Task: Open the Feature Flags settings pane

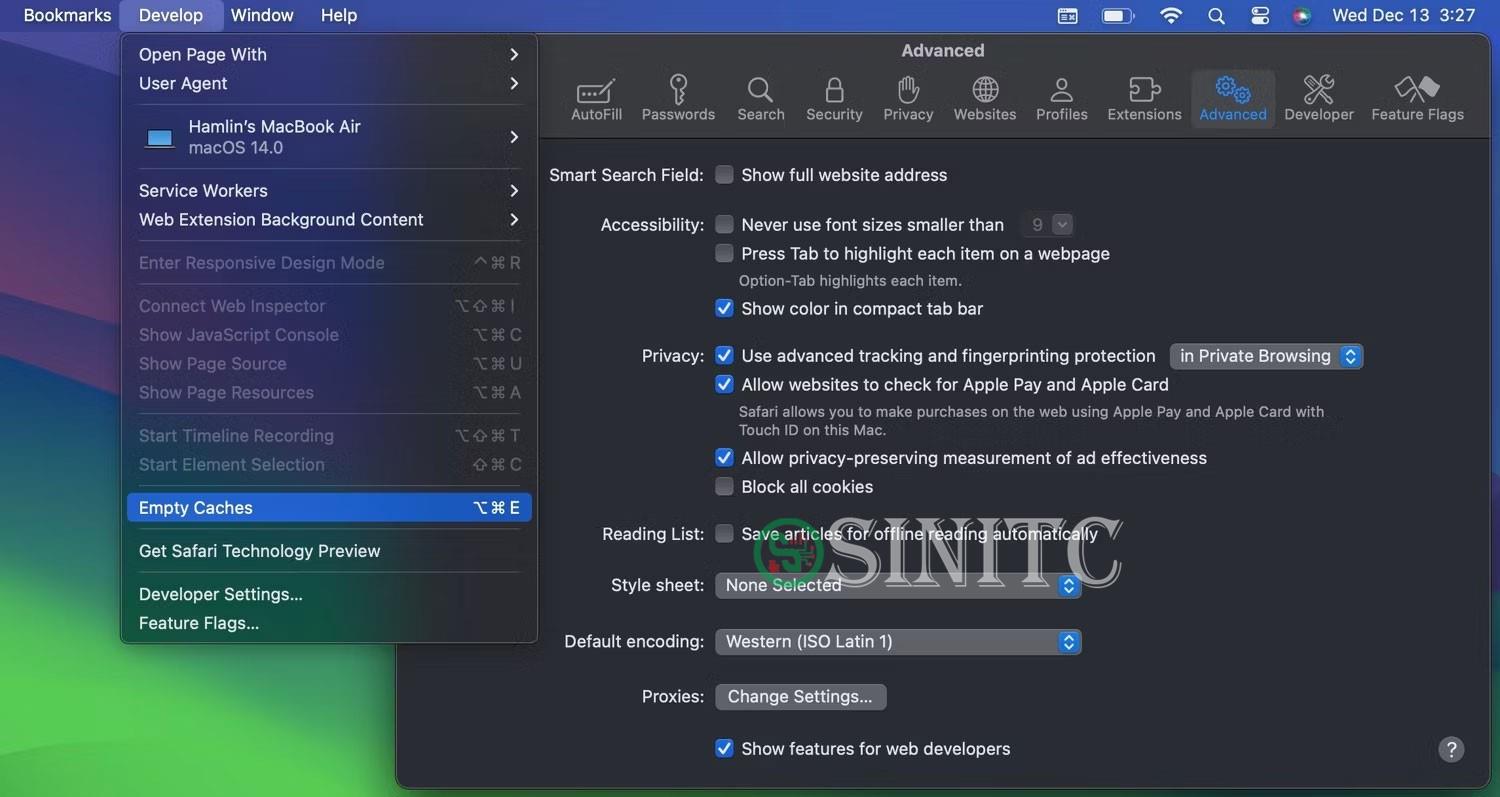Action: click(1417, 99)
